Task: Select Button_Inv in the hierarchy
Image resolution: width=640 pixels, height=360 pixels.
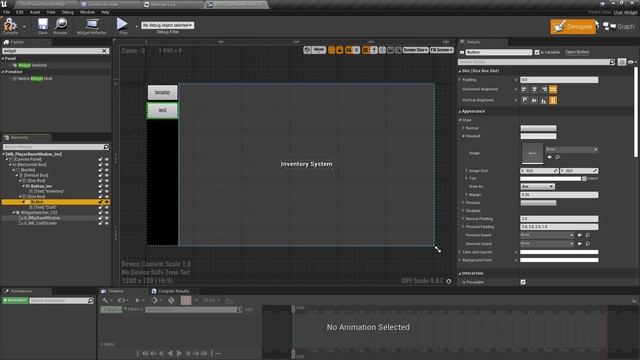Action: tap(41, 186)
